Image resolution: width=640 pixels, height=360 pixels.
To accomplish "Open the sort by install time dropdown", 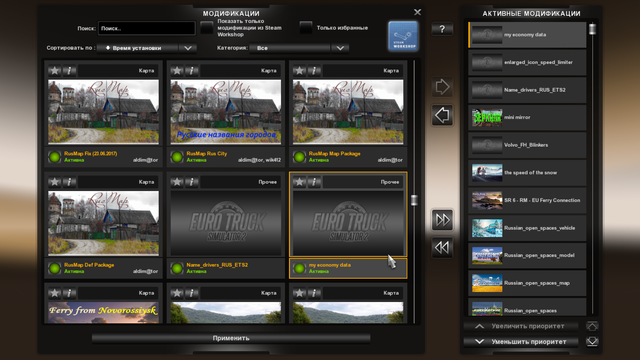I will click(147, 48).
